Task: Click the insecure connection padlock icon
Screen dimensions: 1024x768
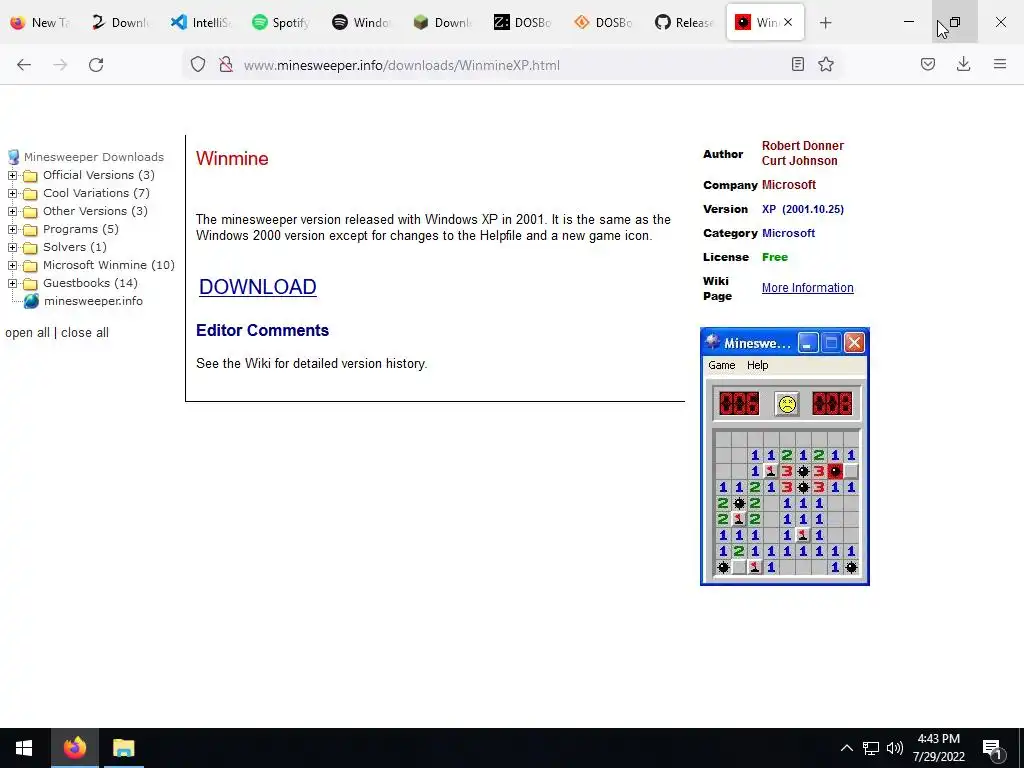Action: [x=226, y=65]
